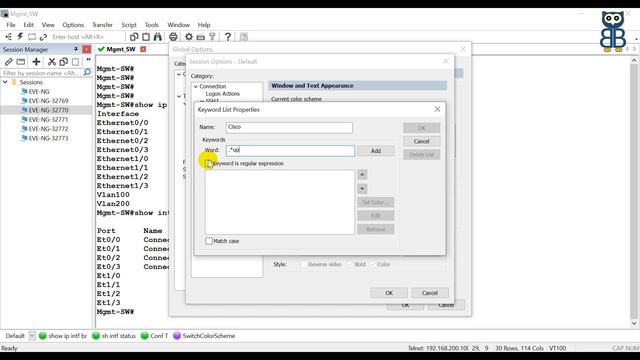The height and width of the screenshot is (360, 640).
Task: Click the terminal scrollbar's down arrow
Action: (634, 323)
